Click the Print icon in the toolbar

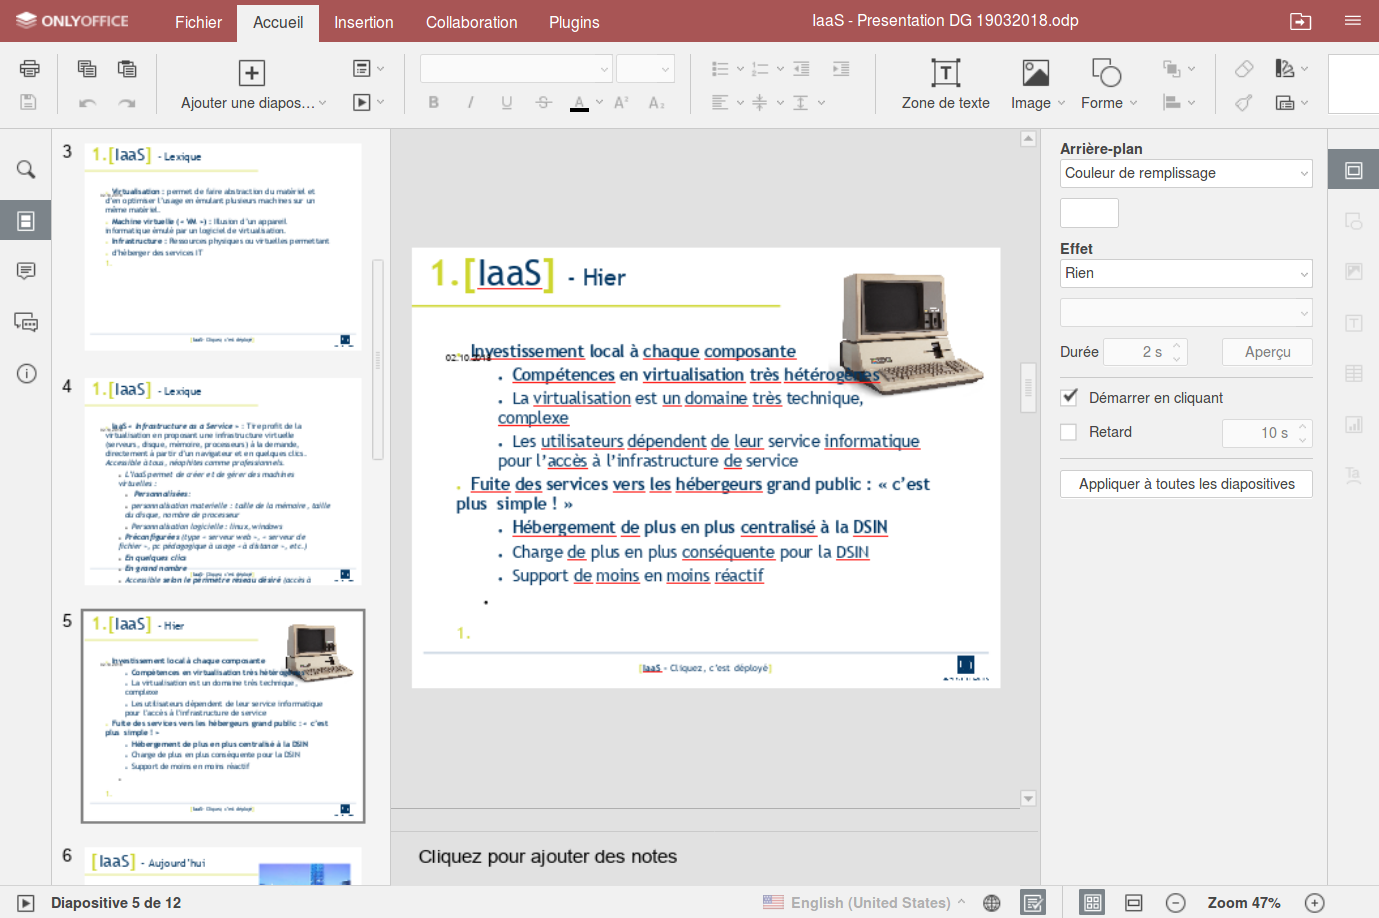tap(29, 68)
